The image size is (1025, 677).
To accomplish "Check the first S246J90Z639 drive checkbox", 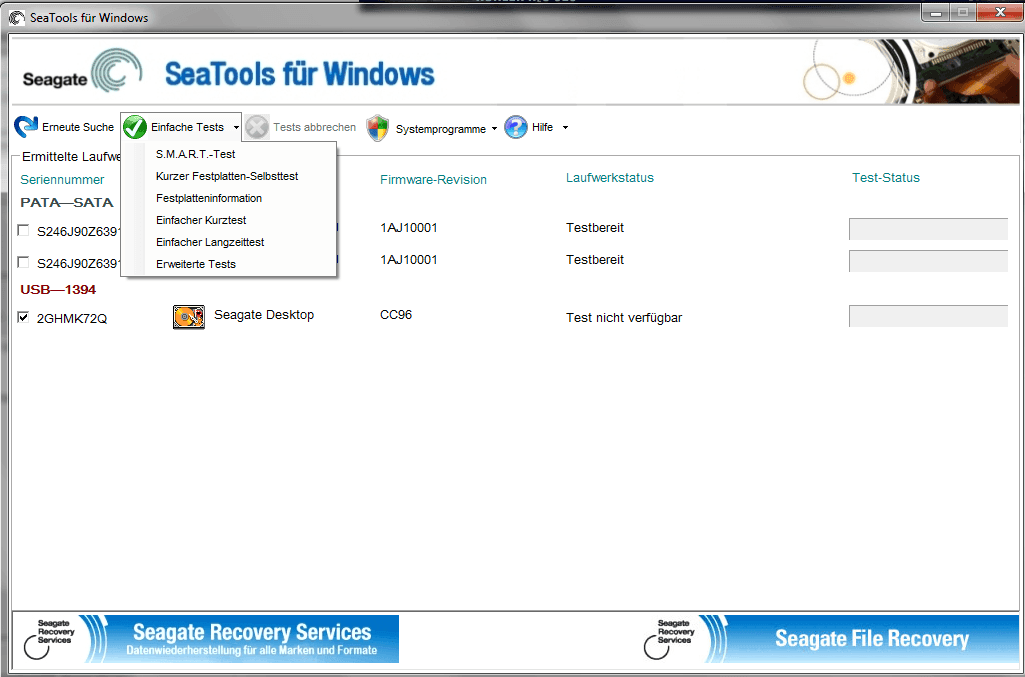I will pos(24,230).
